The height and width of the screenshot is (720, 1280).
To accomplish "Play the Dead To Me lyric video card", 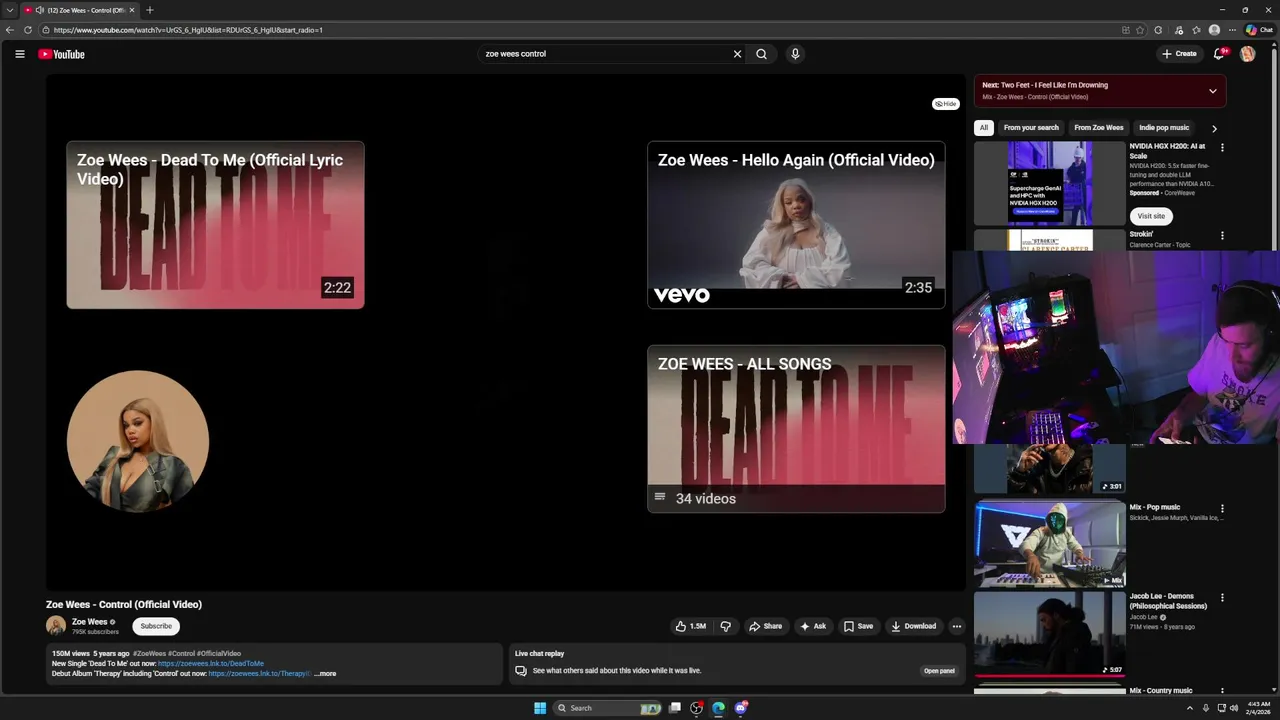I will pos(215,225).
